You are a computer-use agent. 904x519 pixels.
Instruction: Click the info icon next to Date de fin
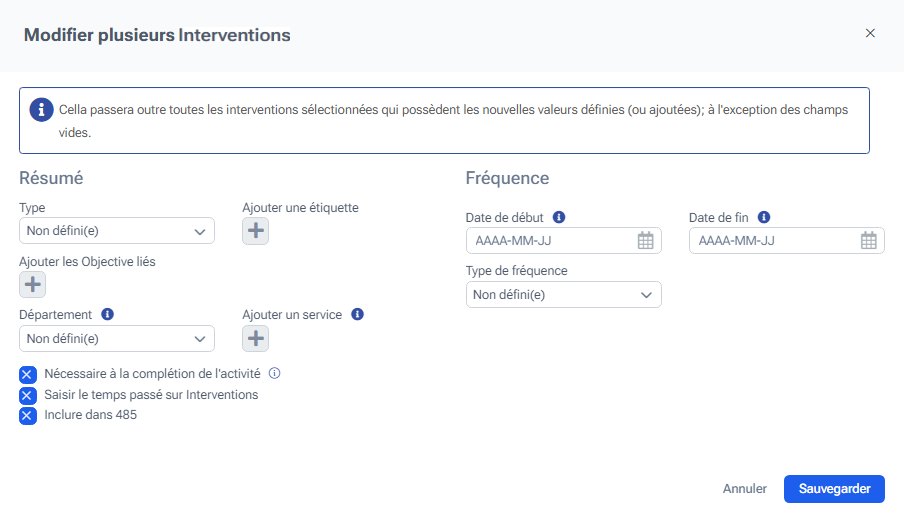[764, 217]
